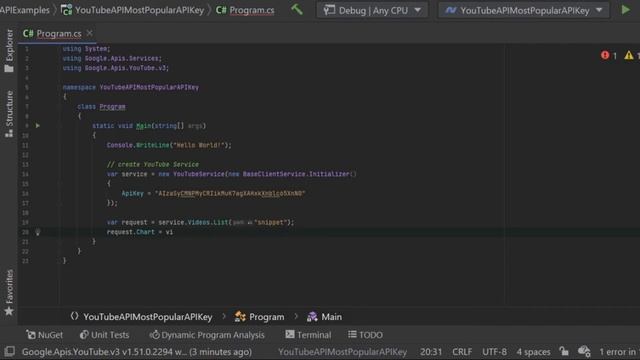Click the 20:31 caret position indicator
The height and width of the screenshot is (360, 640).
431,352
